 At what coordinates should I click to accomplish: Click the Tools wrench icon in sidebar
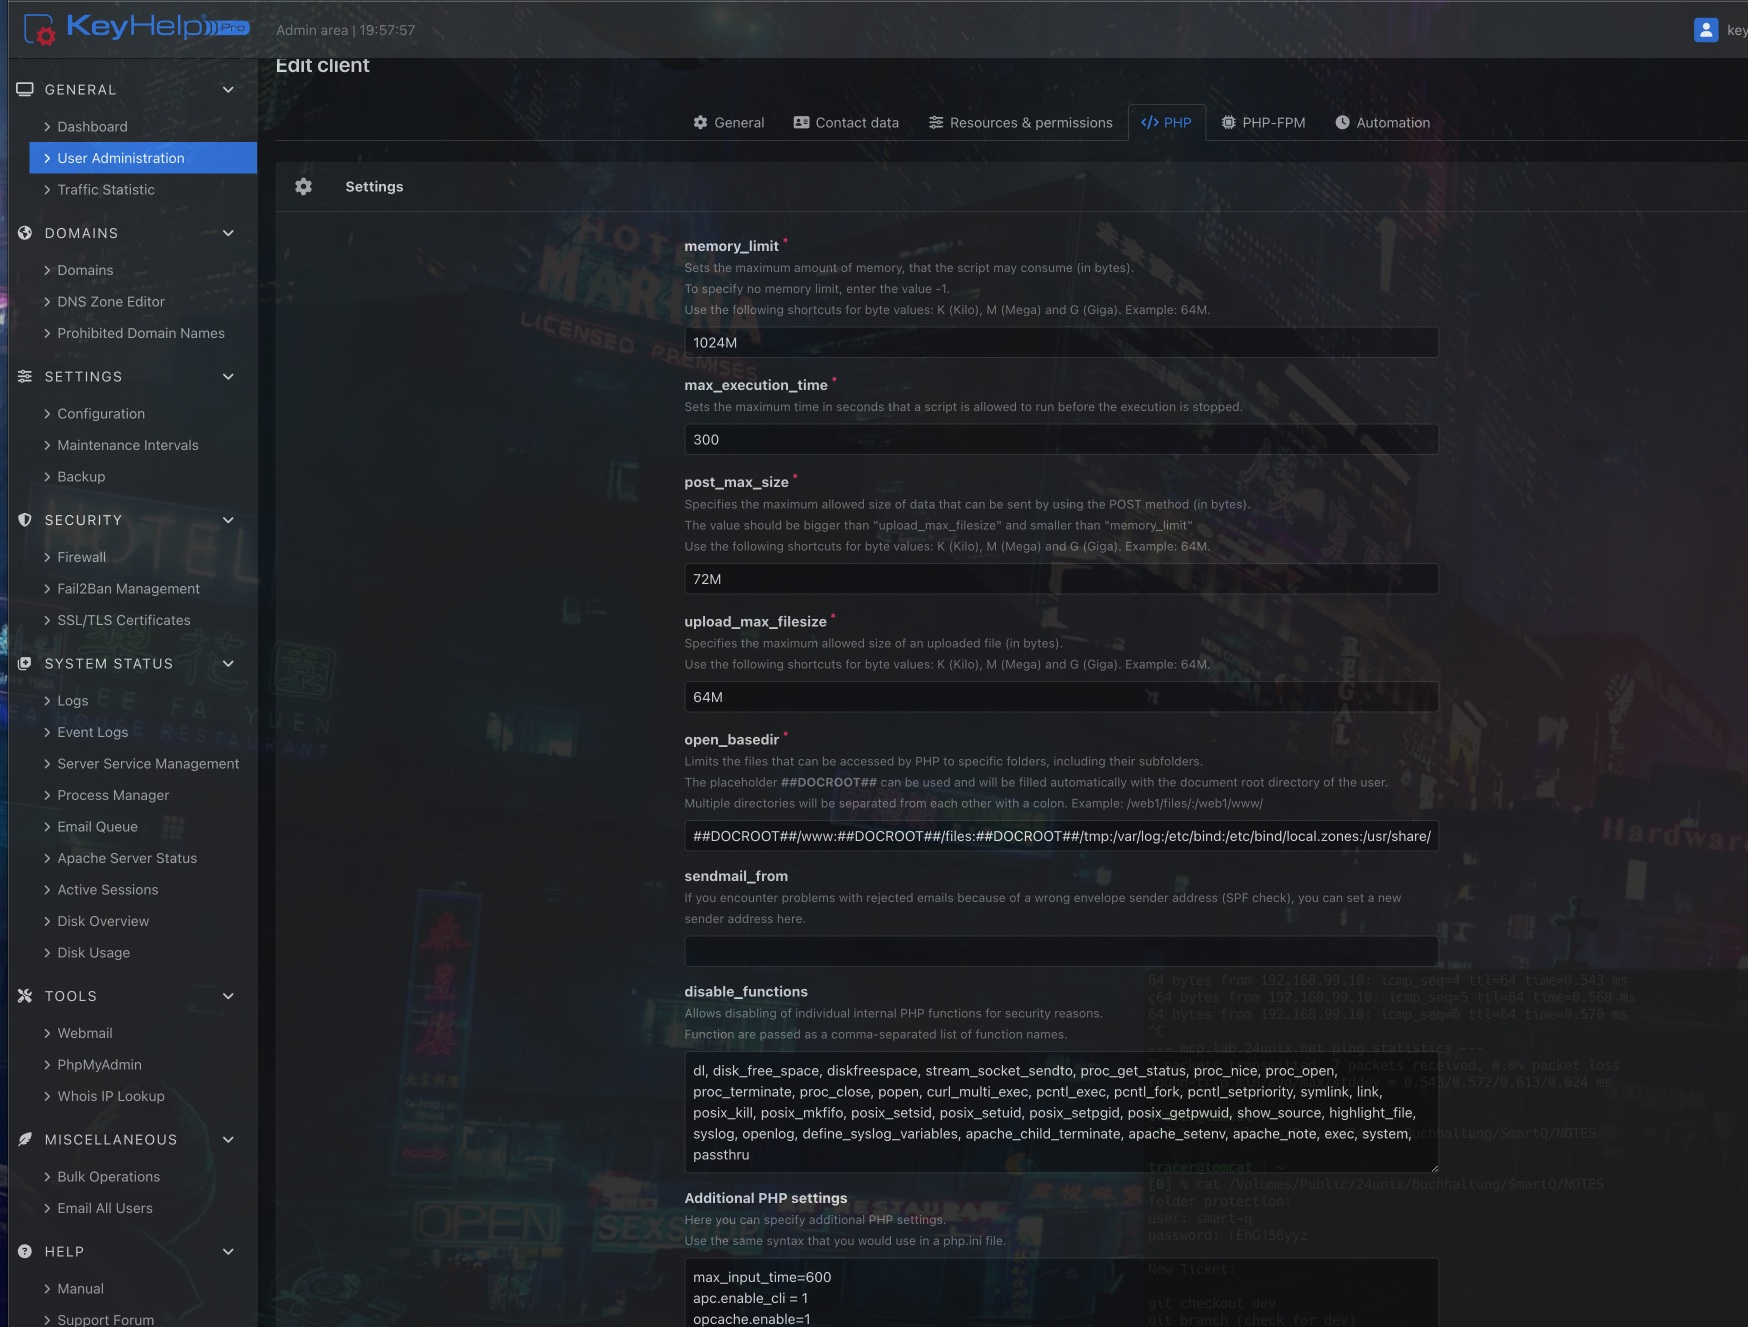[25, 996]
